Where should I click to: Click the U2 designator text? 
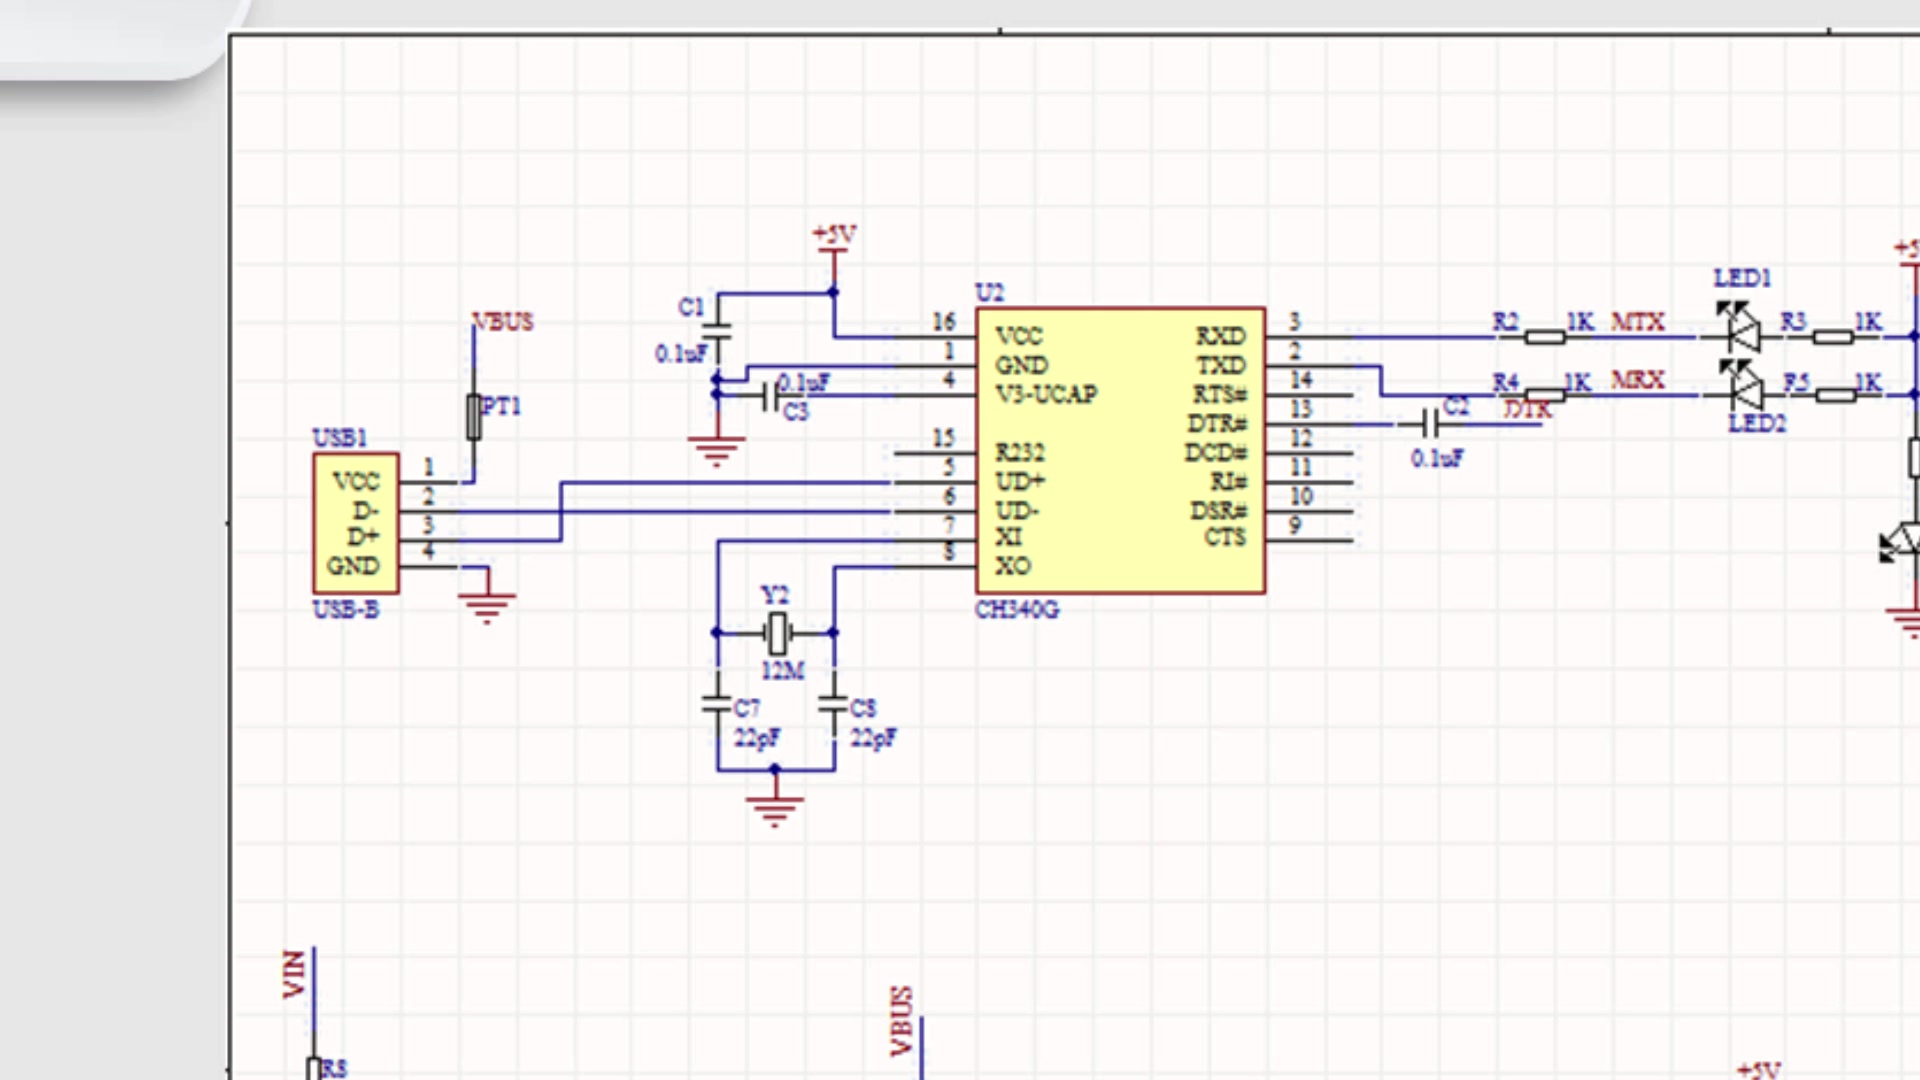click(990, 292)
